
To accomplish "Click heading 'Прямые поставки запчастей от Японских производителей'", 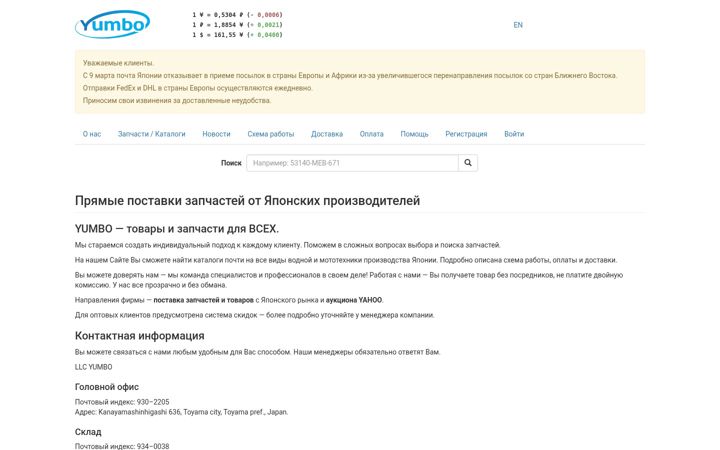I will click(248, 201).
